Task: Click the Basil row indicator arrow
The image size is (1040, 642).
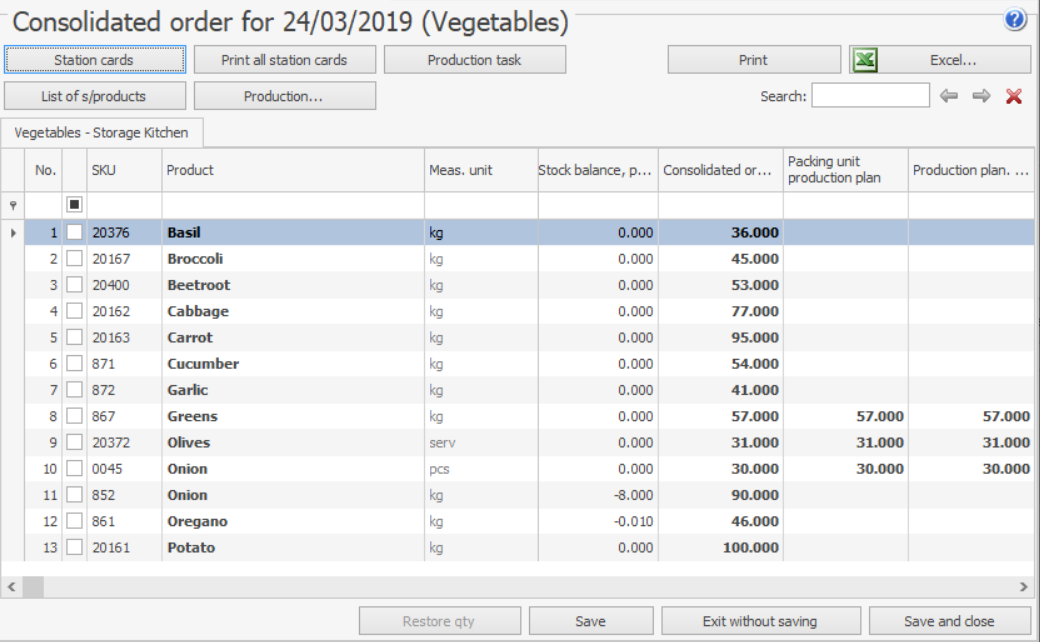Action: (x=13, y=233)
